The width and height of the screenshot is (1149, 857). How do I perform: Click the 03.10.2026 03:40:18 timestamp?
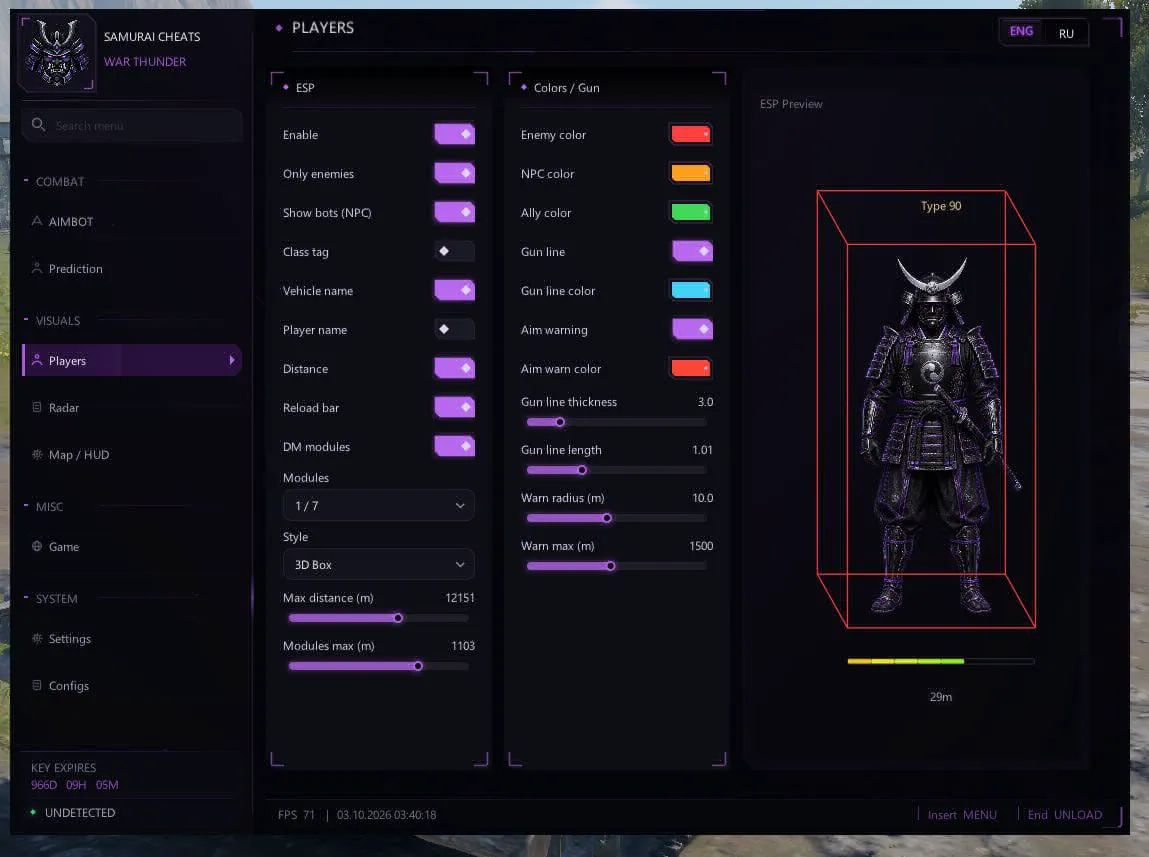click(x=386, y=815)
